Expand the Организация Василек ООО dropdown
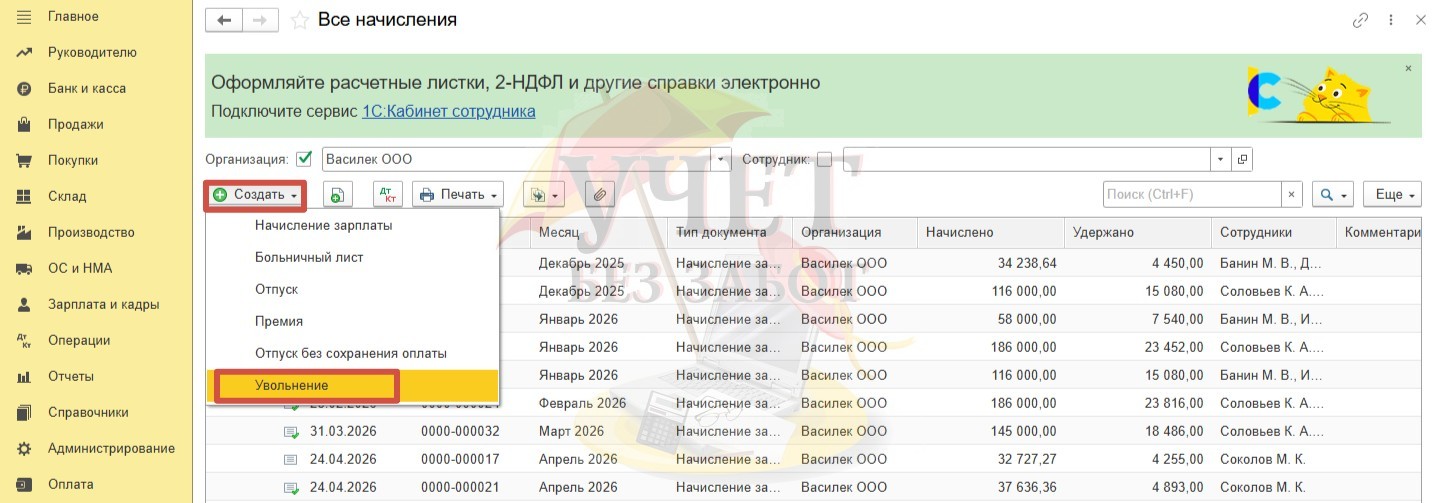The image size is (1434, 503). click(721, 159)
